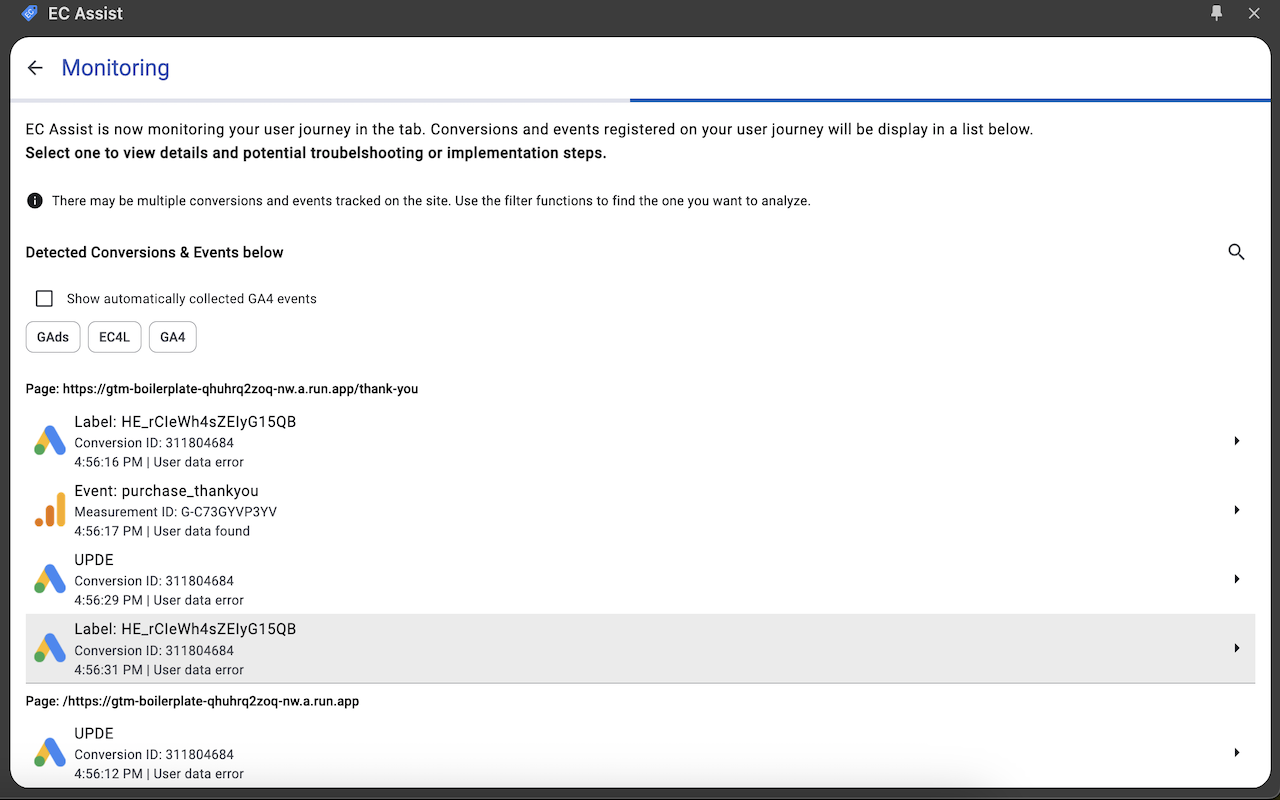The height and width of the screenshot is (800, 1280).
Task: Click the Google Ads icon under the second page section
Action: [49, 752]
